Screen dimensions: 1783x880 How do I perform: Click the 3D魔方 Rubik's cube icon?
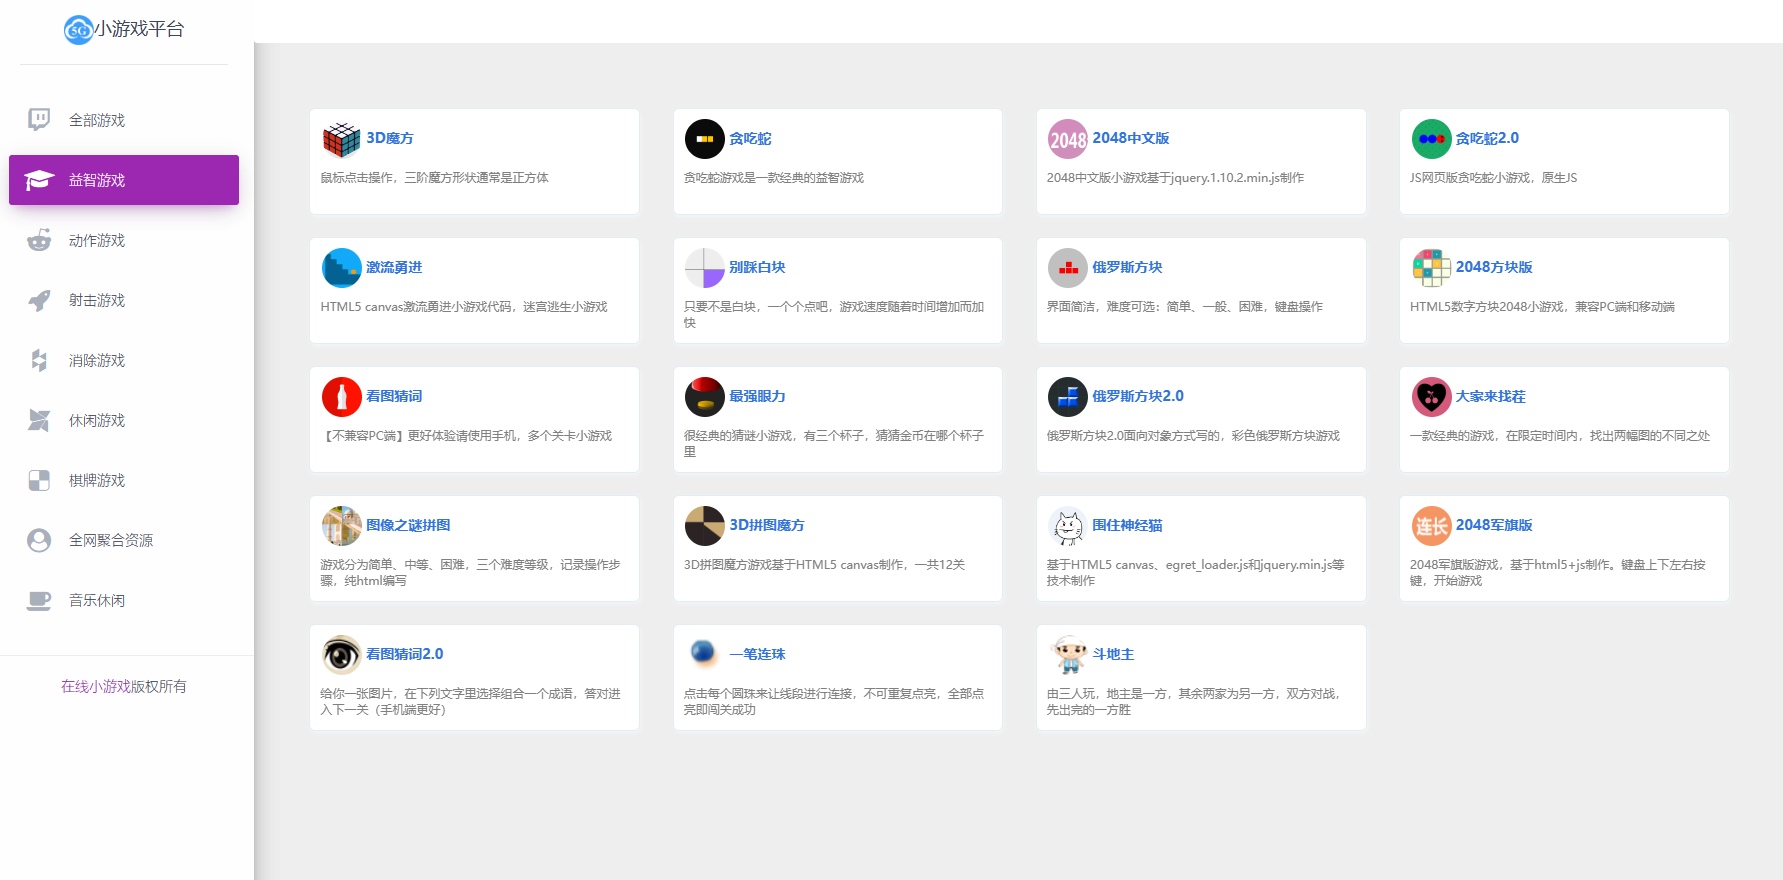click(x=341, y=139)
